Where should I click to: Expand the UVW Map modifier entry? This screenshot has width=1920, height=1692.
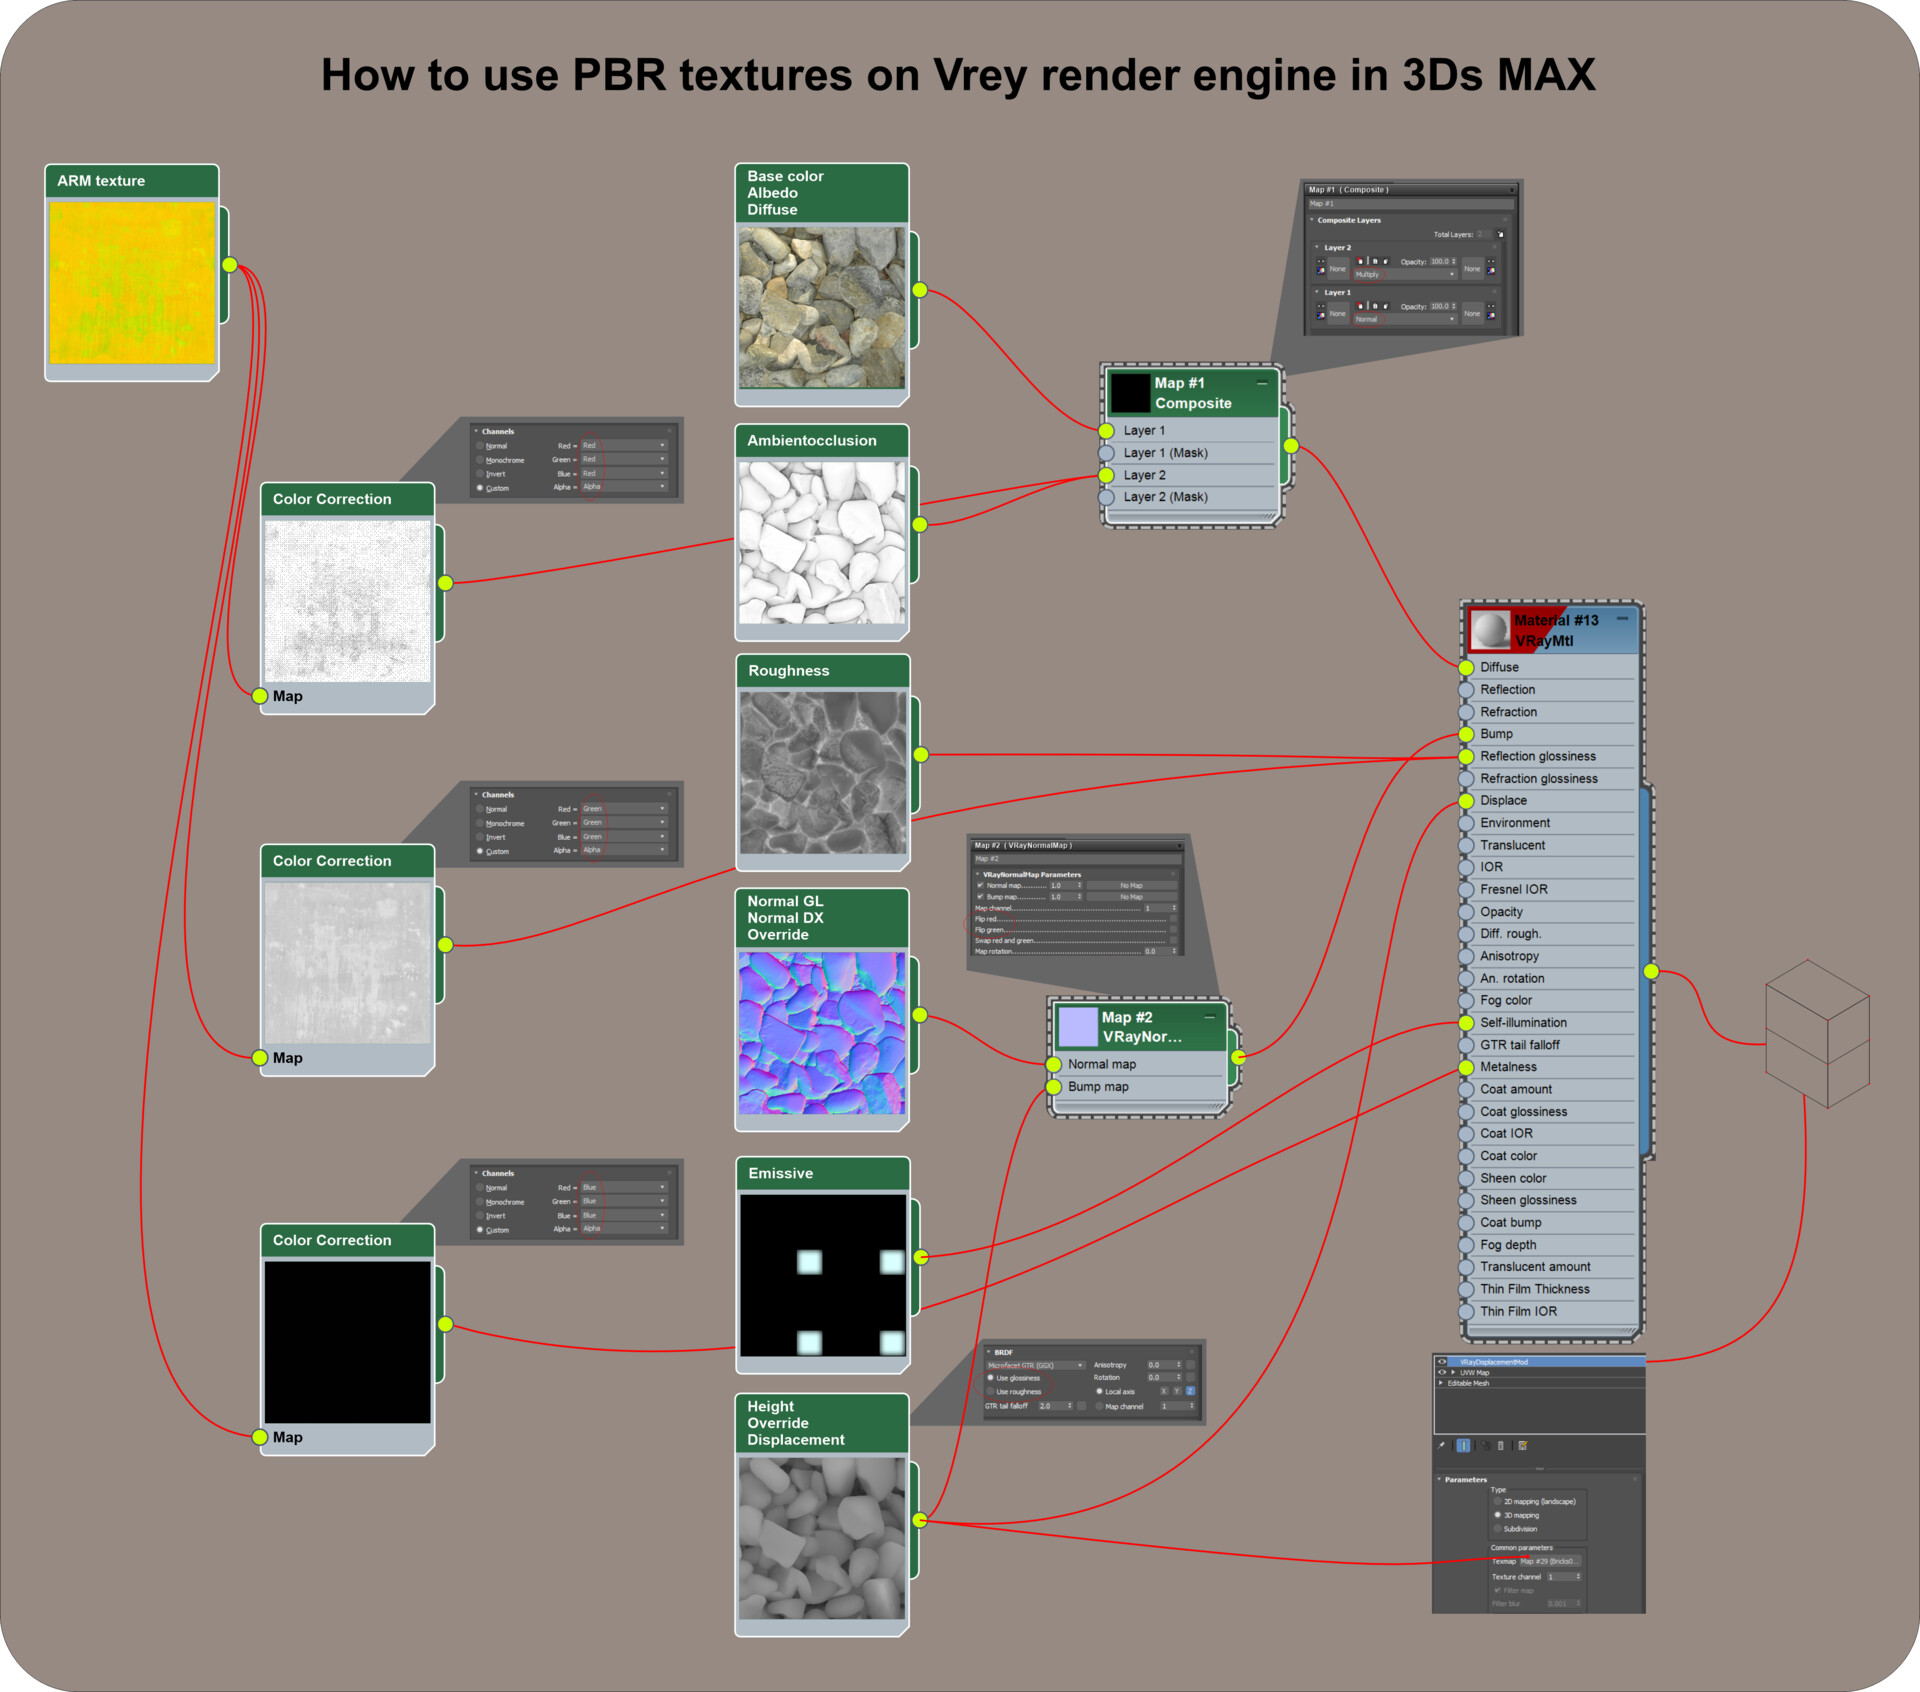pyautogui.click(x=1453, y=1372)
